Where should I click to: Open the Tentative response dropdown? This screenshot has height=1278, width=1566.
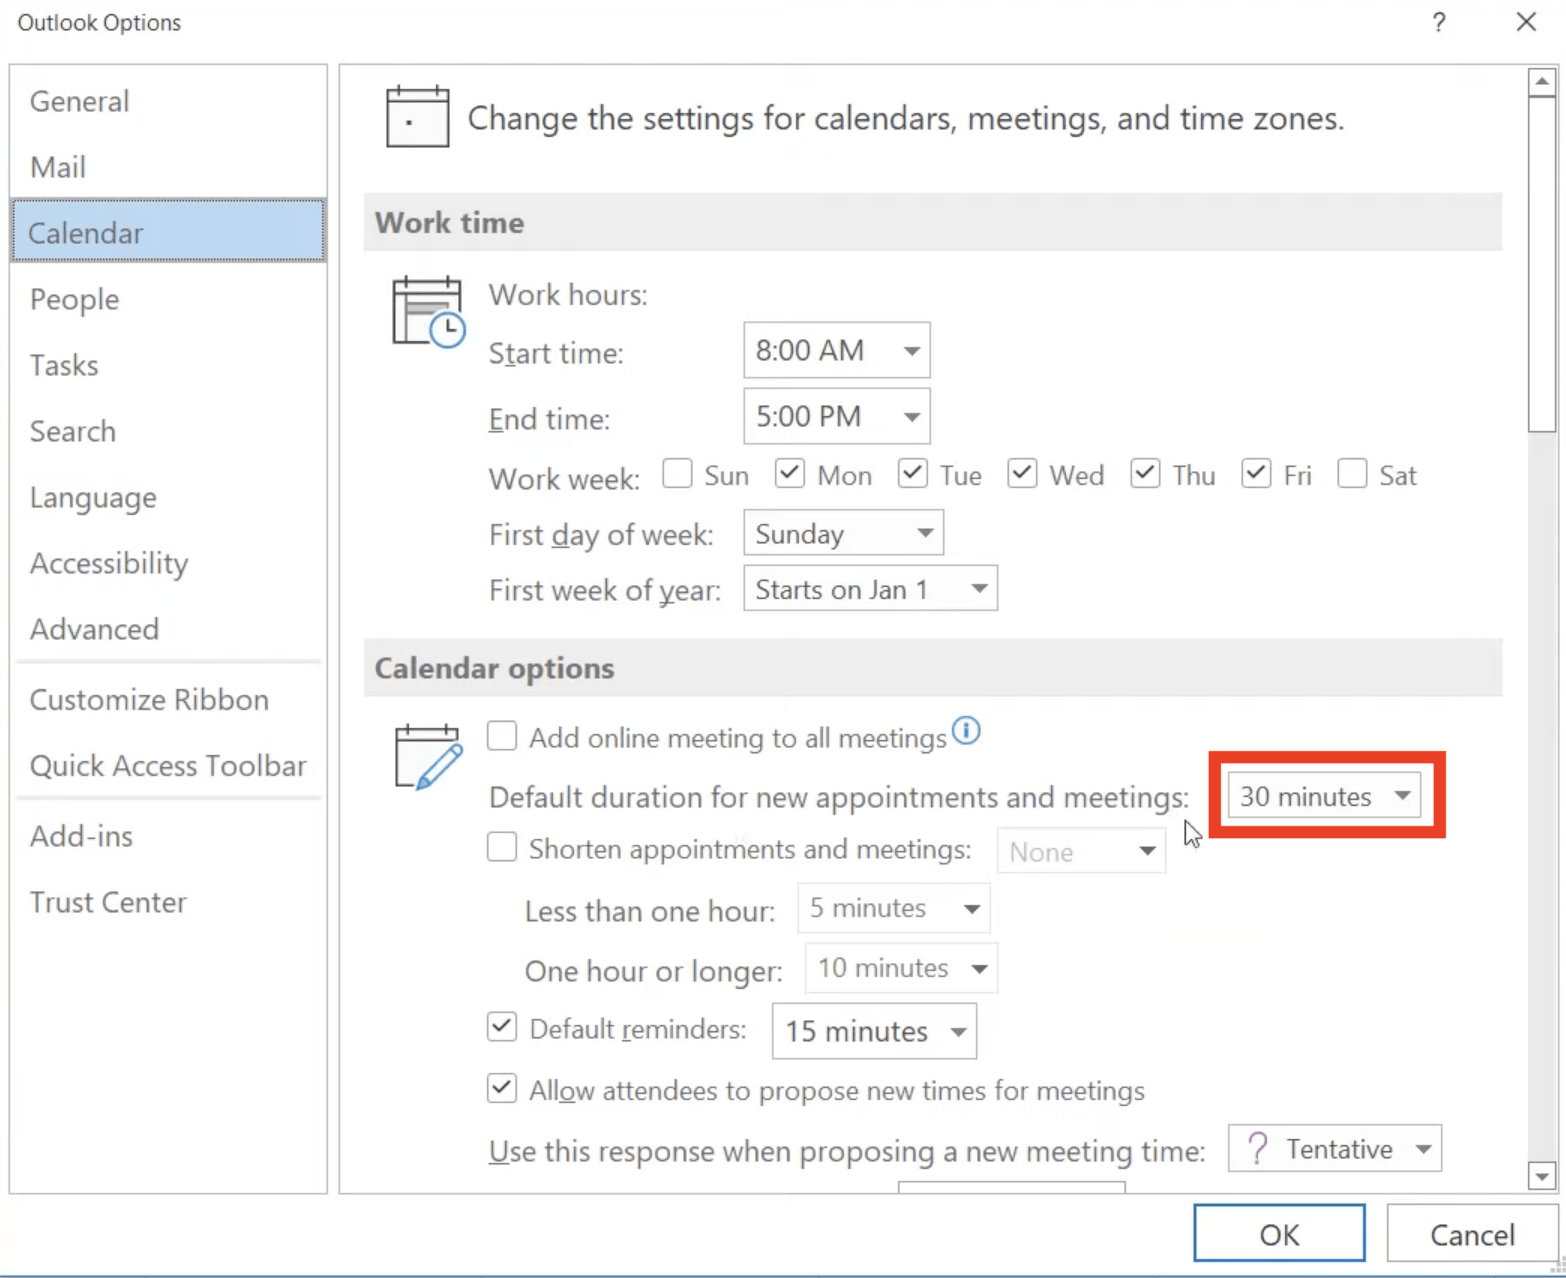pyautogui.click(x=1334, y=1149)
